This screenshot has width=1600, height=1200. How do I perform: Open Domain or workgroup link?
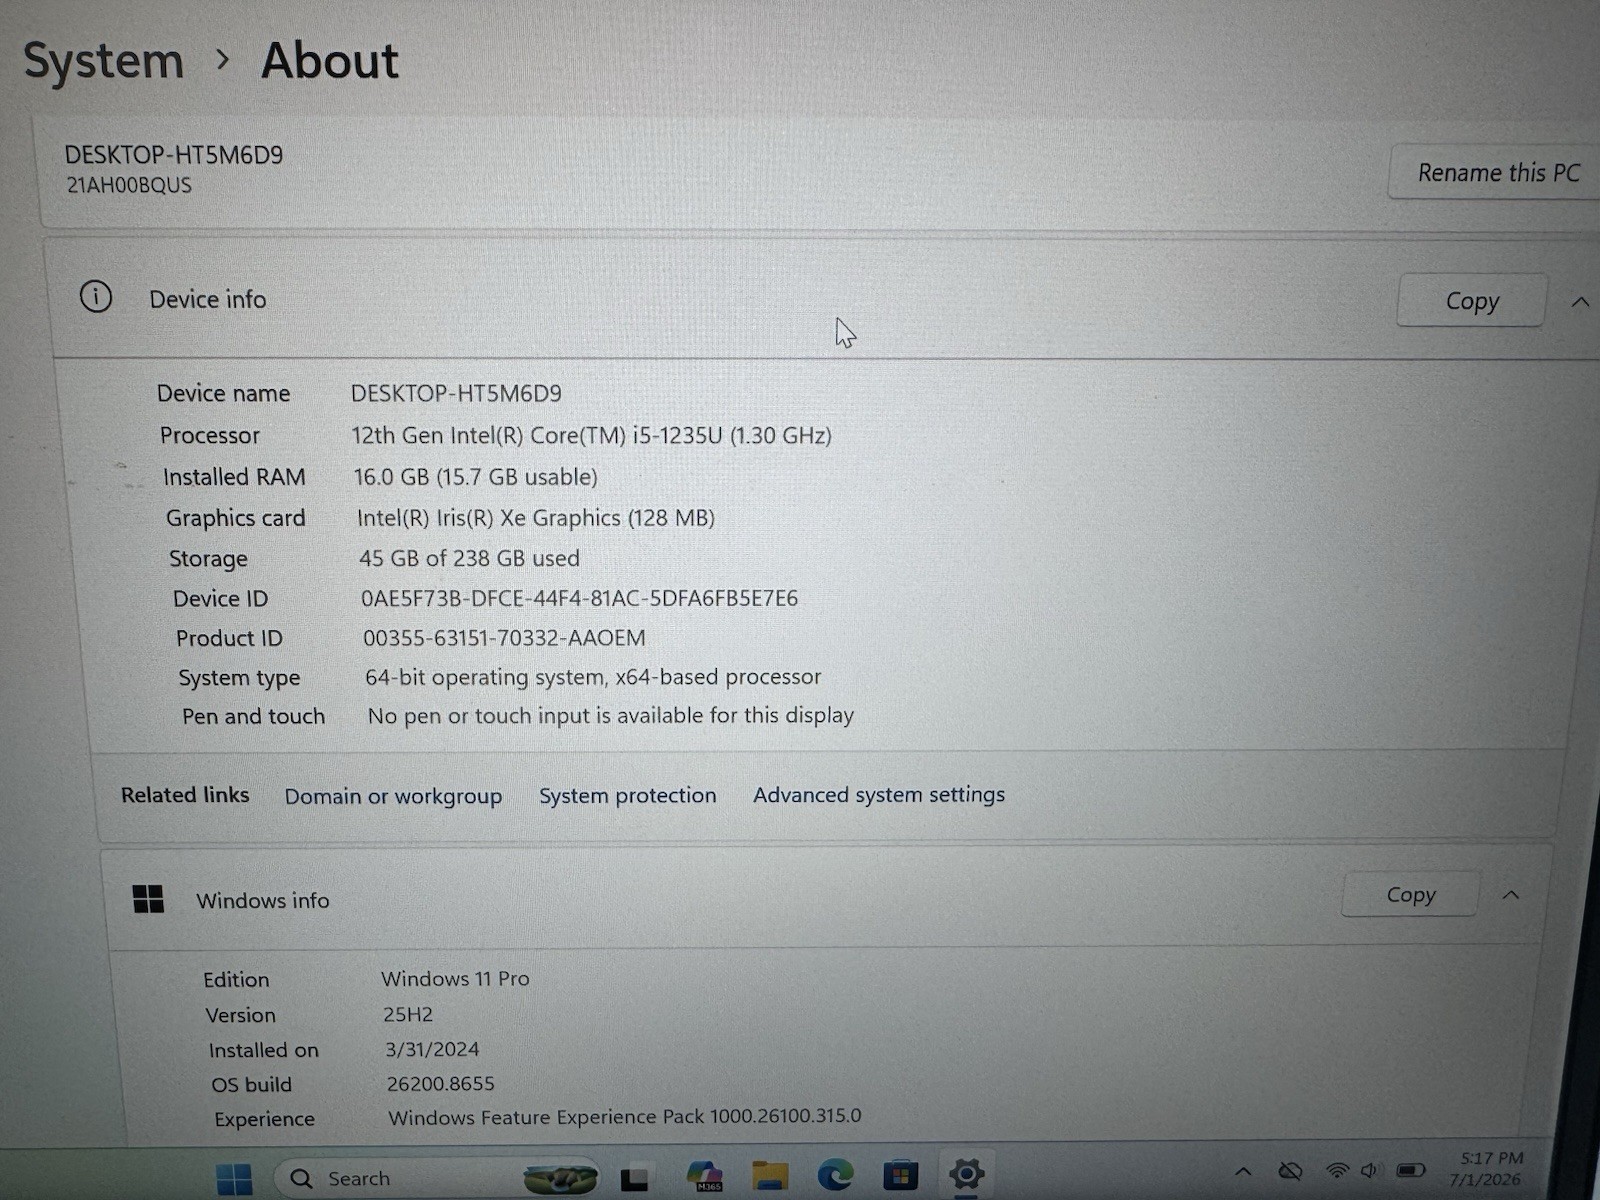pos(393,796)
